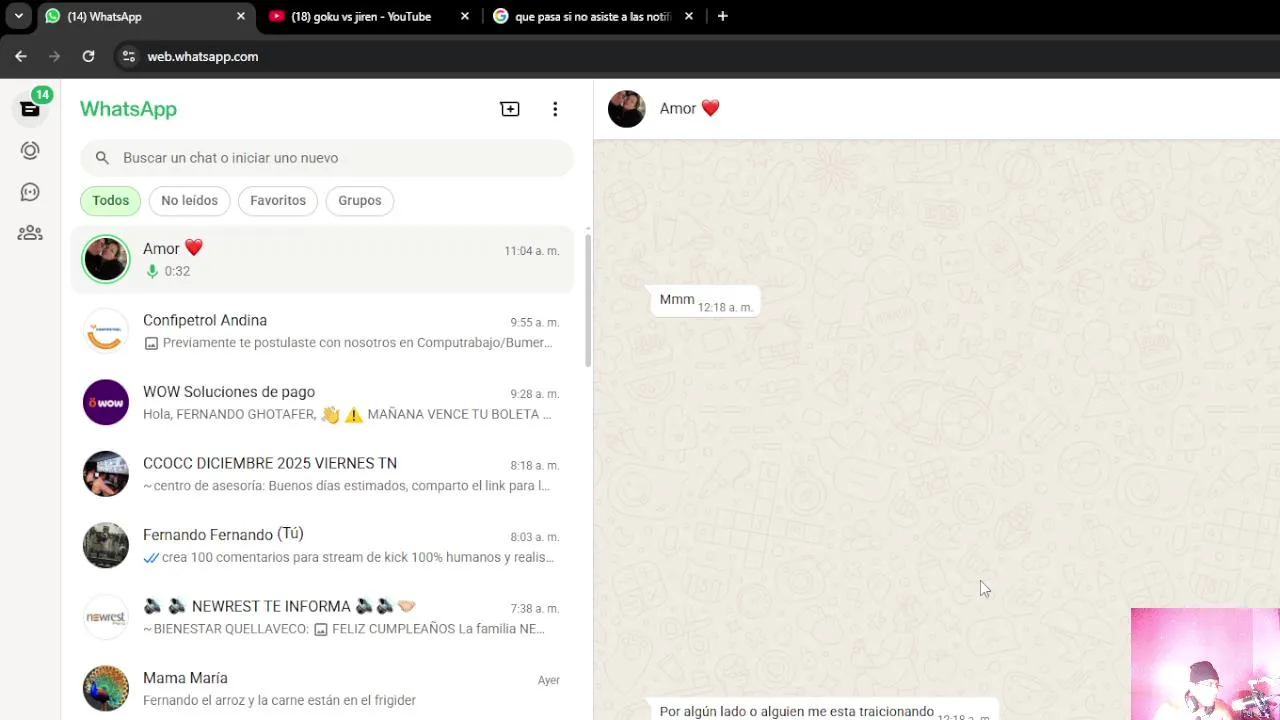Open the WOW Soluciones de pago chat

(322, 402)
